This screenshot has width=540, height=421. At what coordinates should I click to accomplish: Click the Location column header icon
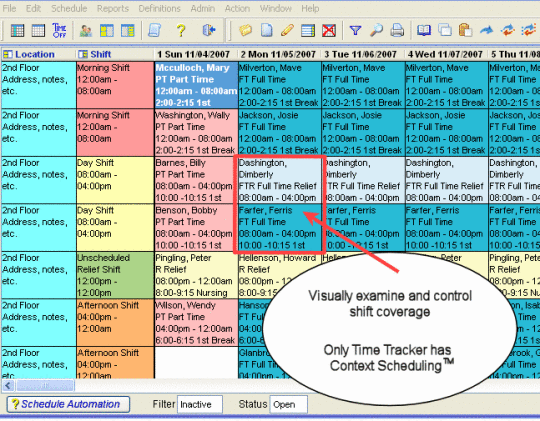pyautogui.click(x=7, y=54)
